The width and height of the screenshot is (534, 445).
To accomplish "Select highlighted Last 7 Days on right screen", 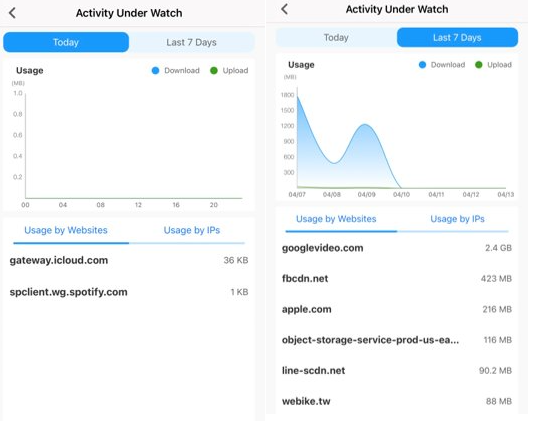I will [457, 37].
